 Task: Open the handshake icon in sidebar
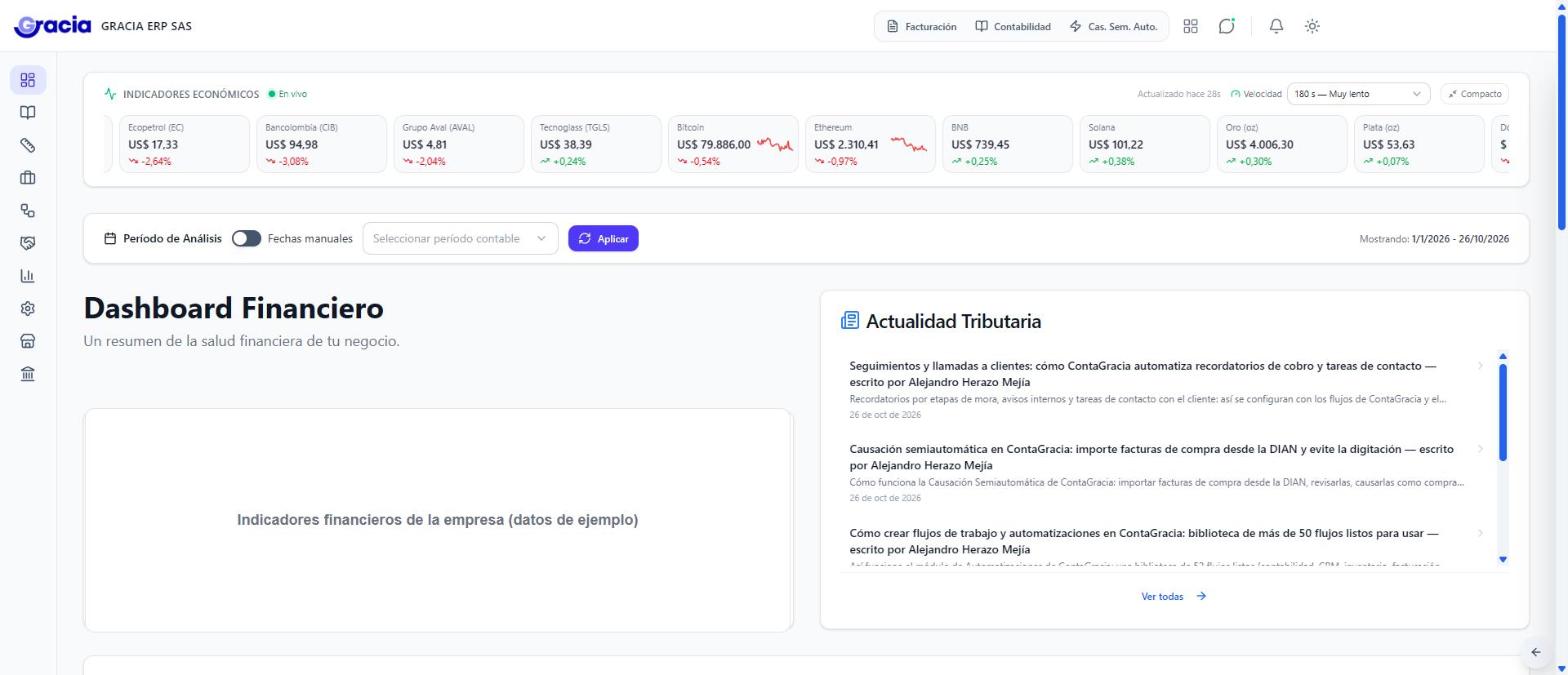tap(28, 243)
